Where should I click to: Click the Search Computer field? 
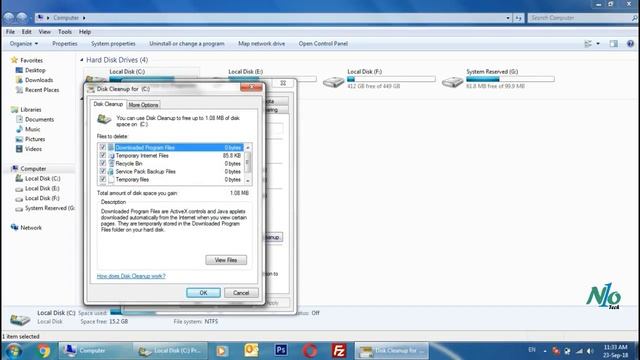[x=581, y=18]
